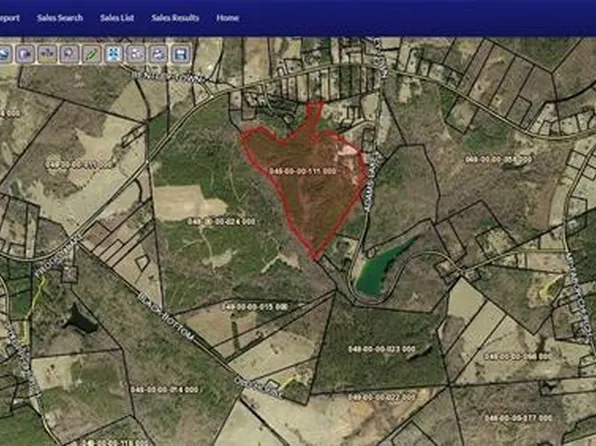
Task: Activate the pan map tool with four arrows
Action: [48, 54]
